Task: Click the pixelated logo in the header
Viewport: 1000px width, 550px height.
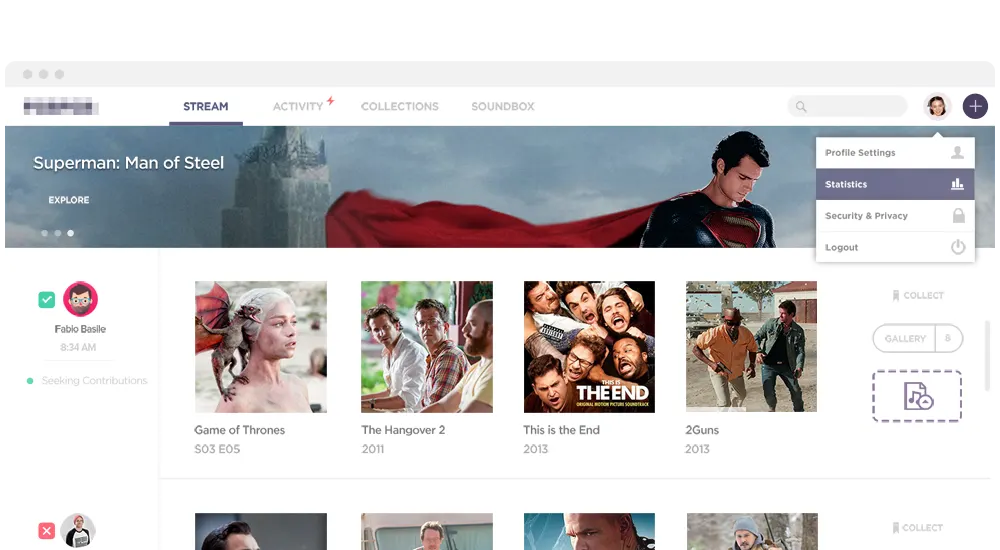Action: pyautogui.click(x=61, y=106)
